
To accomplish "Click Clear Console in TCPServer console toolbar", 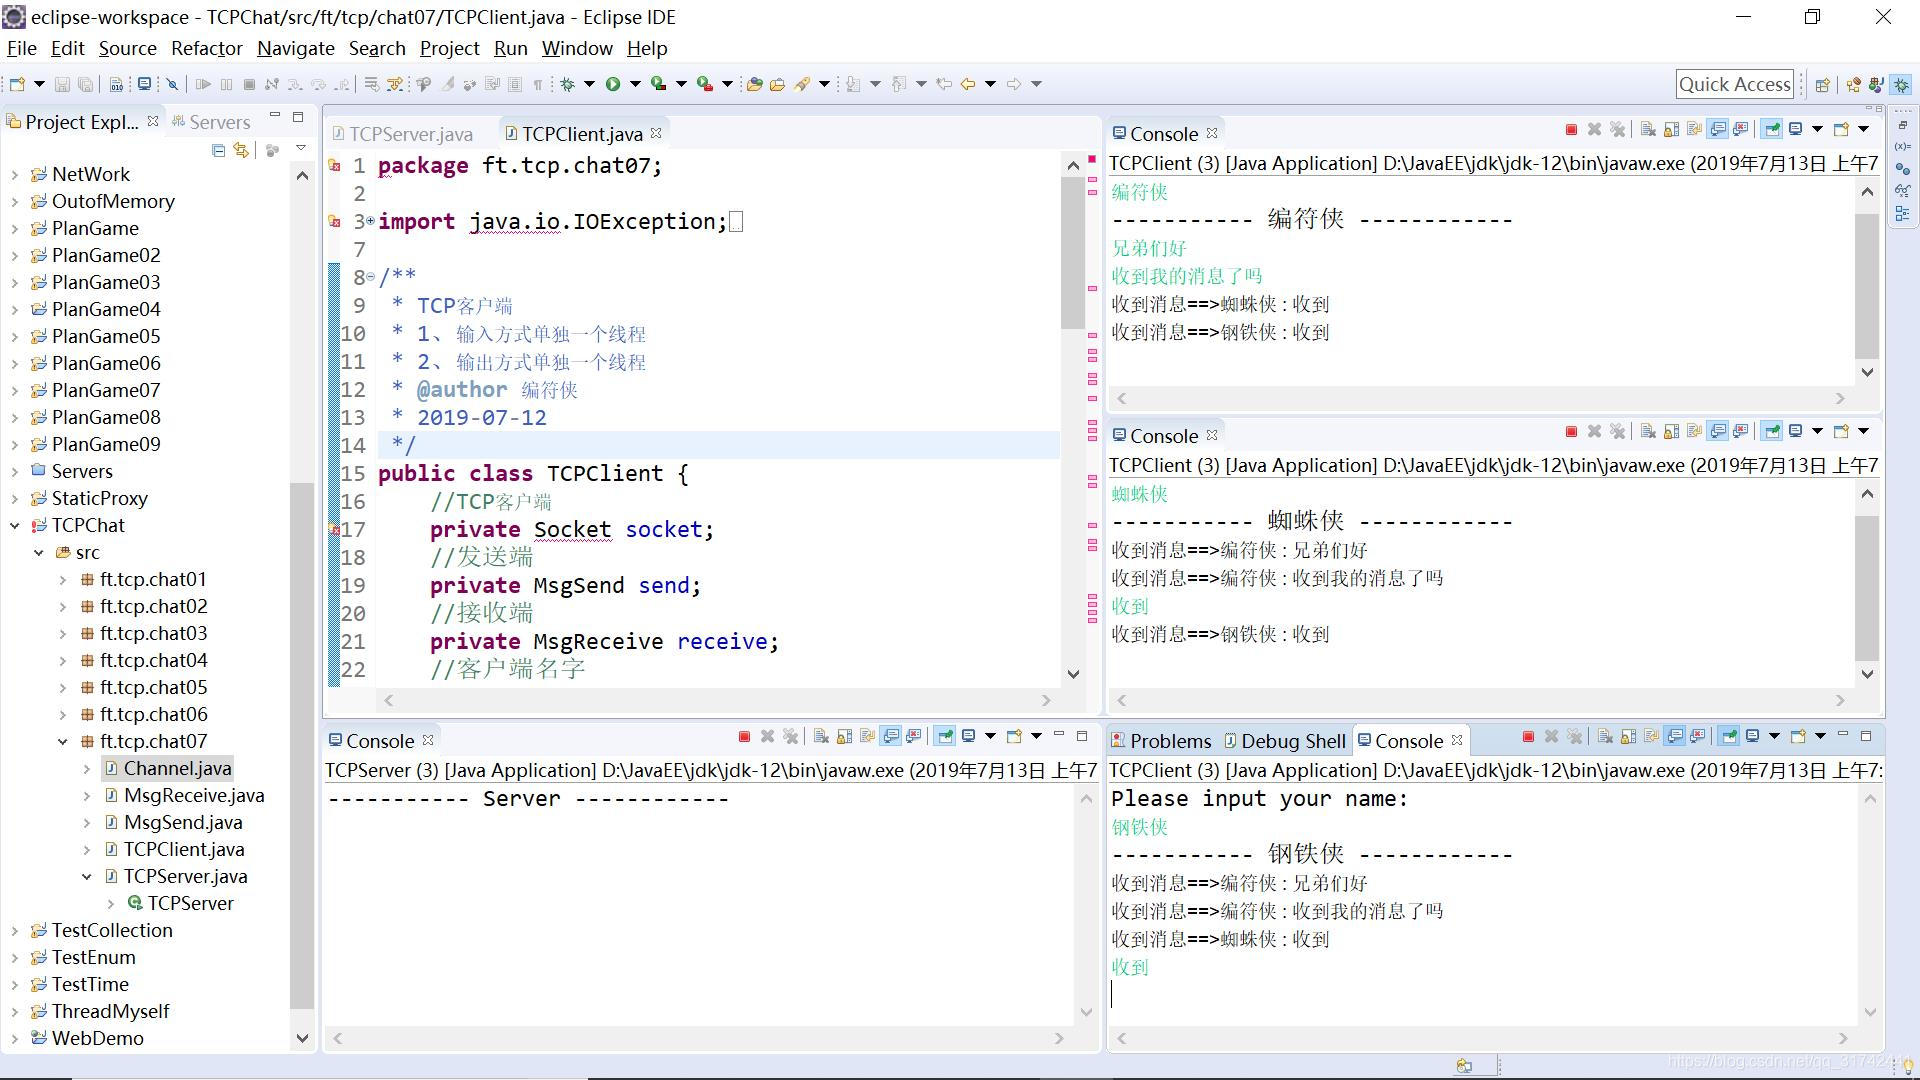I will click(821, 737).
